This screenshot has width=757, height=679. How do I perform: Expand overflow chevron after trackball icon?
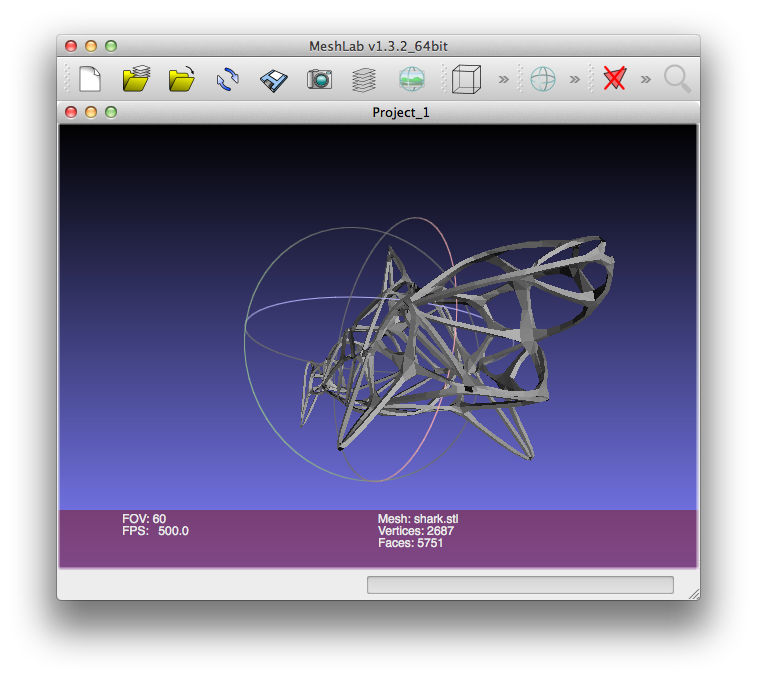(x=575, y=79)
